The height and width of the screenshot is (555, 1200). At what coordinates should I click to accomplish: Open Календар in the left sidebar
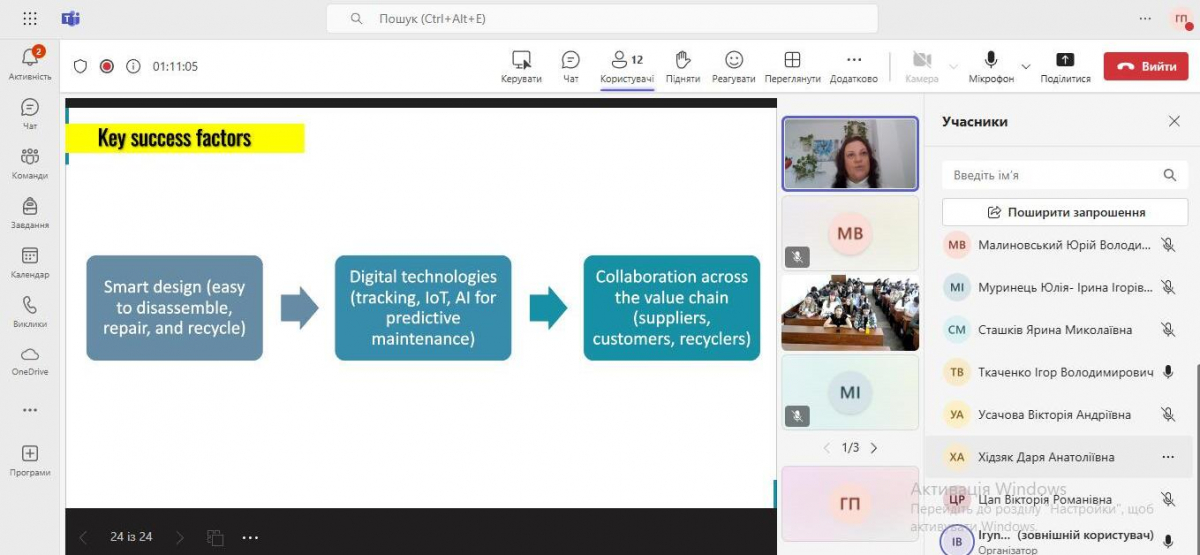click(x=29, y=263)
